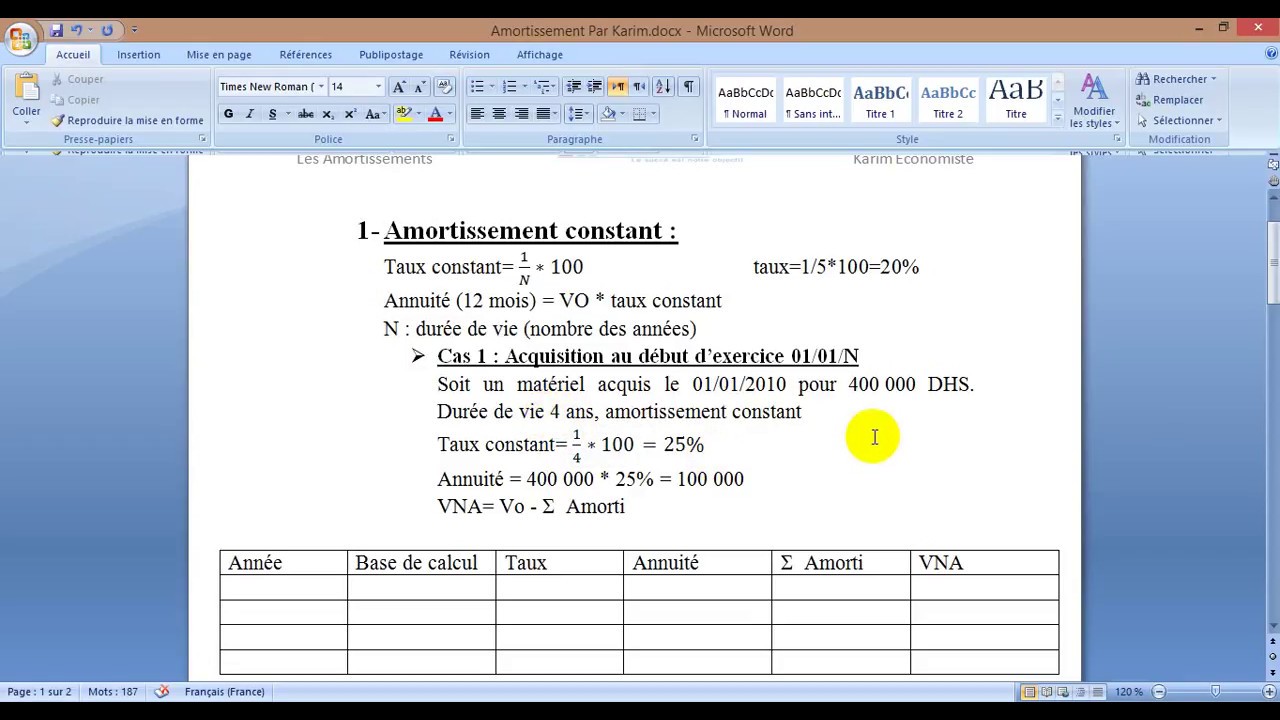Click the zoom slider handle
1280x720 pixels.
coord(1215,692)
